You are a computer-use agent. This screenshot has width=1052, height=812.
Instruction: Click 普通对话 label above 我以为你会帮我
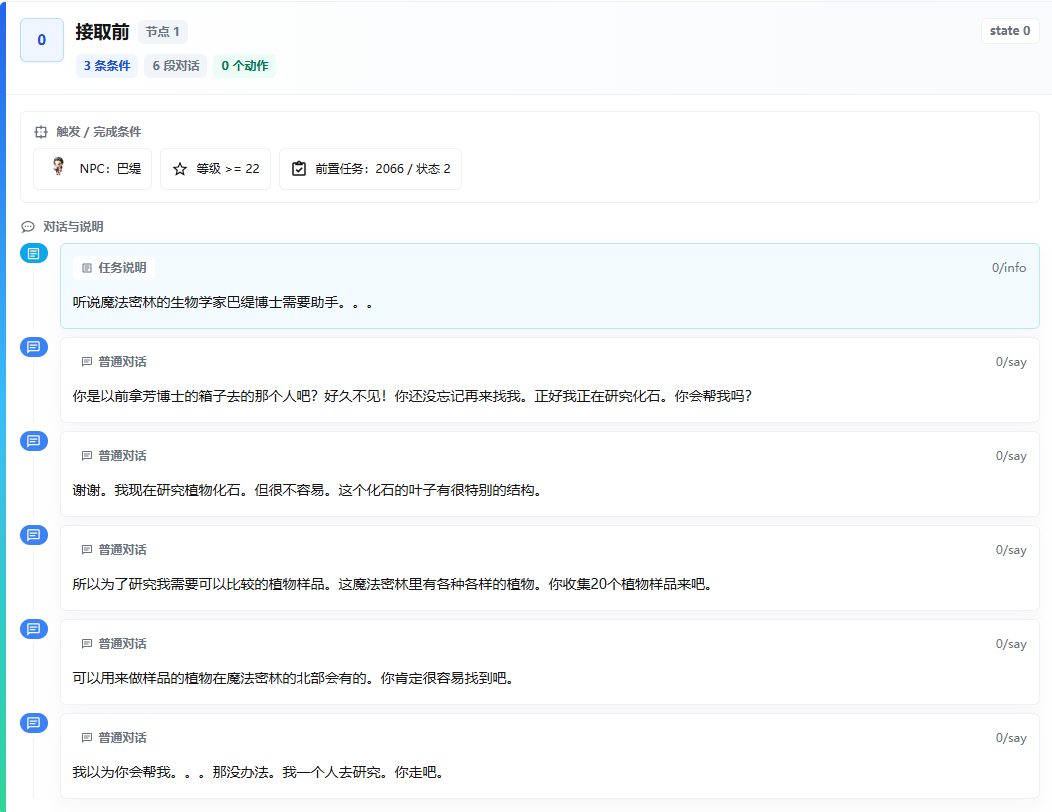(122, 738)
